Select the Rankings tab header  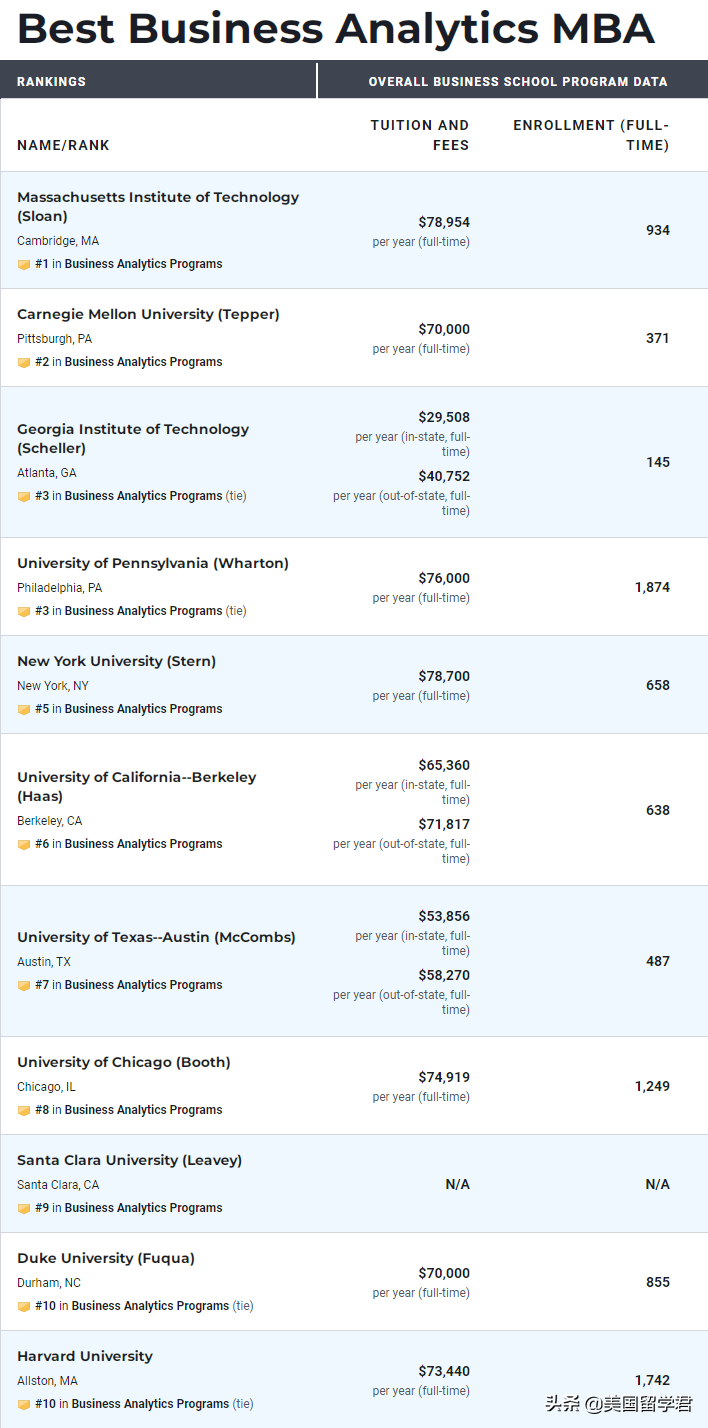(x=52, y=82)
